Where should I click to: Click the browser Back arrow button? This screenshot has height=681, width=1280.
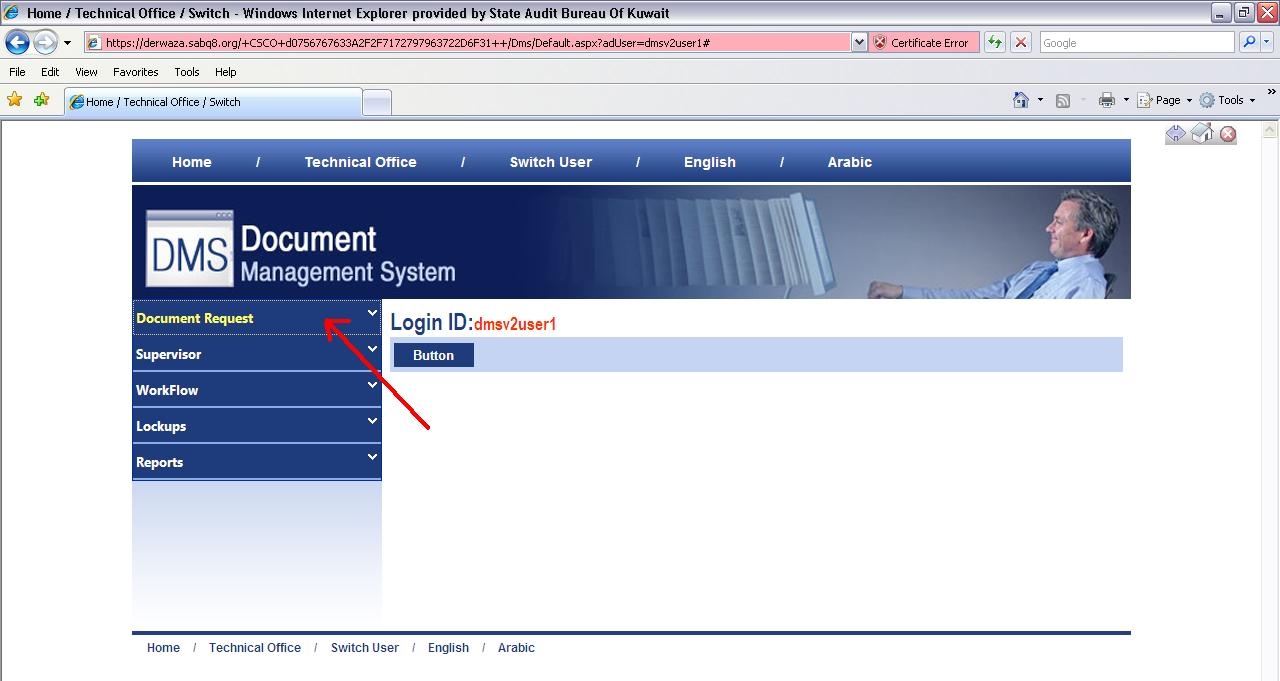pyautogui.click(x=18, y=42)
